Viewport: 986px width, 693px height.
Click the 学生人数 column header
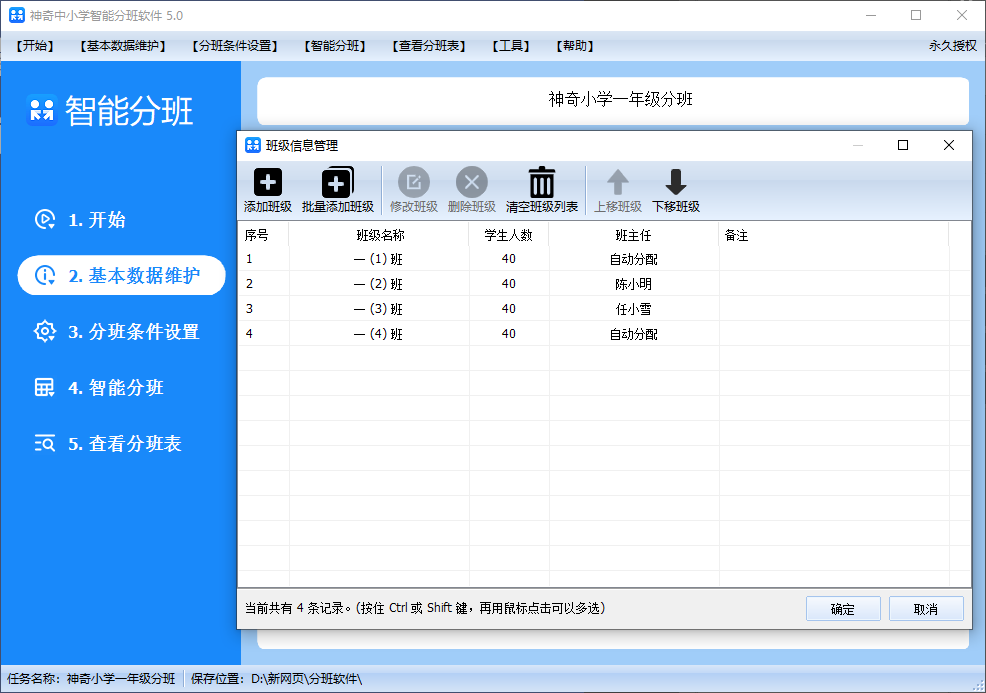pyautogui.click(x=508, y=236)
